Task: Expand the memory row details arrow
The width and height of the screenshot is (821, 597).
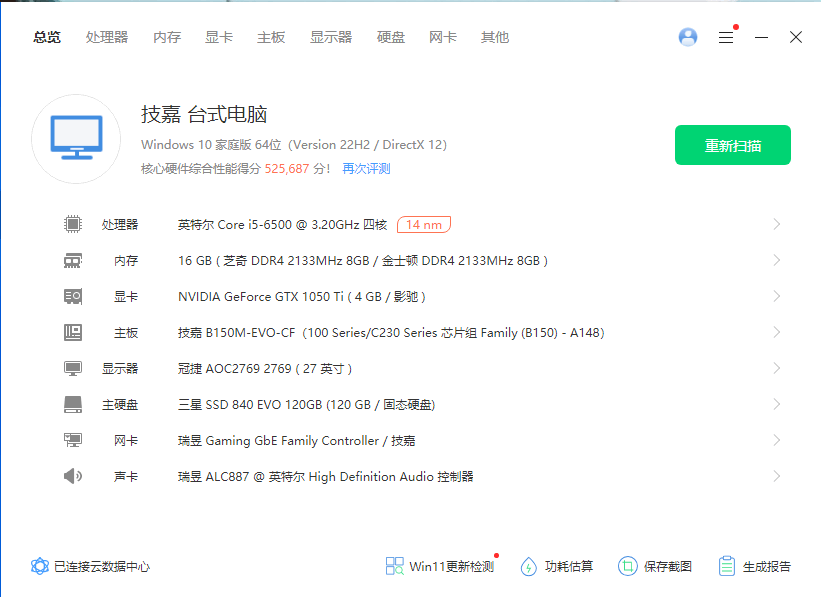Action: [777, 260]
